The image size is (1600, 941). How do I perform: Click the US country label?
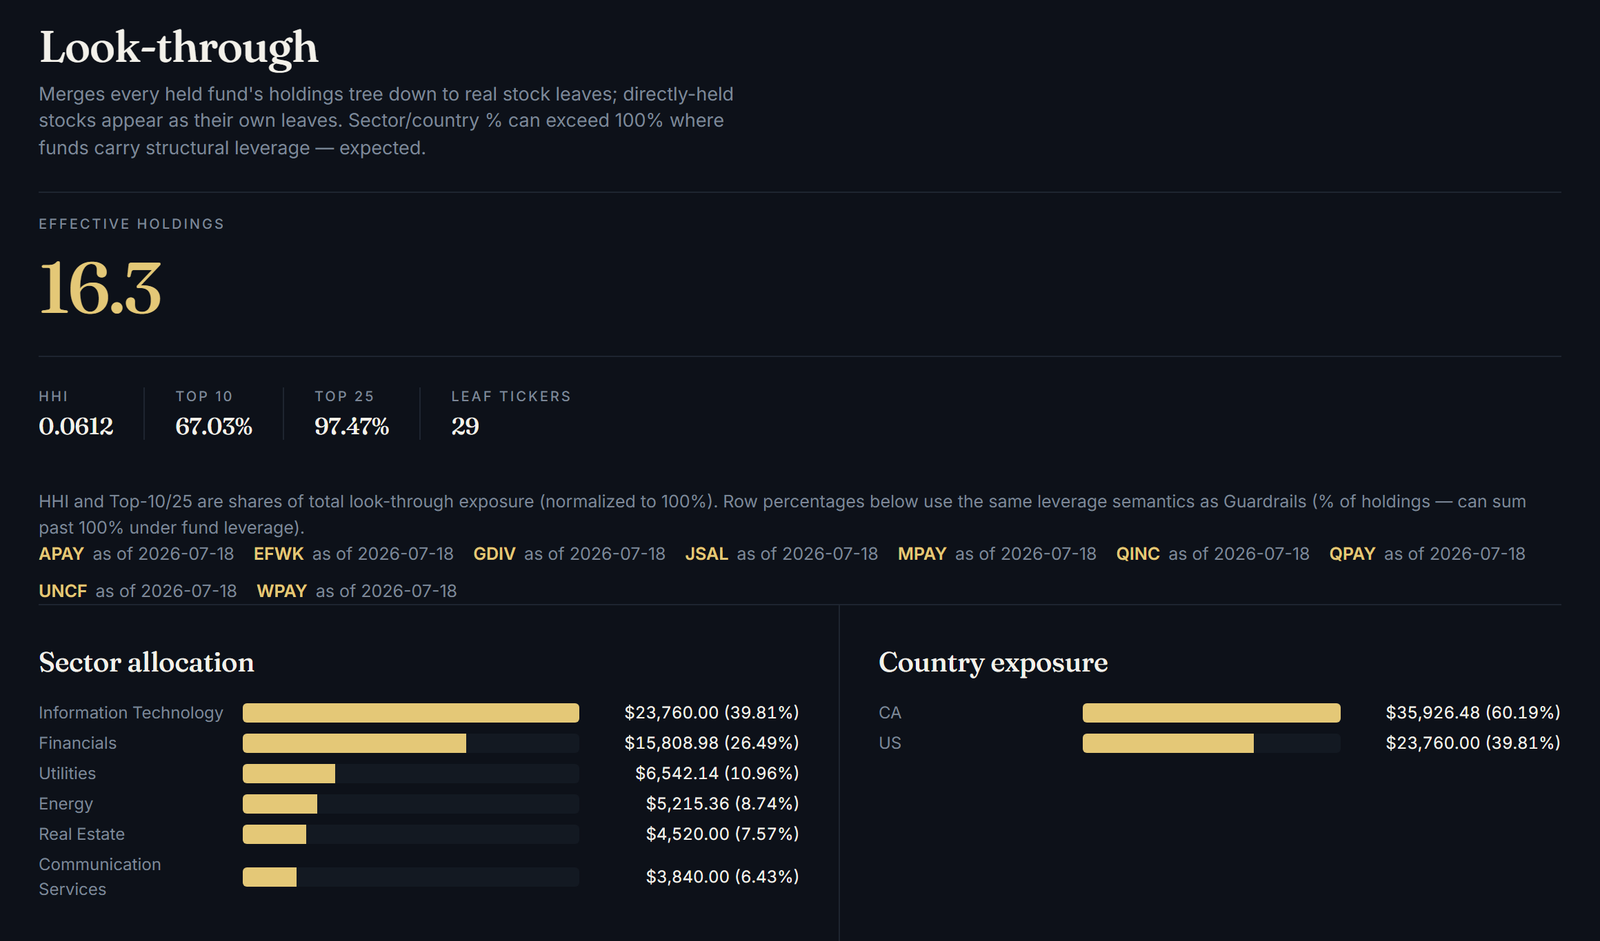click(x=890, y=743)
